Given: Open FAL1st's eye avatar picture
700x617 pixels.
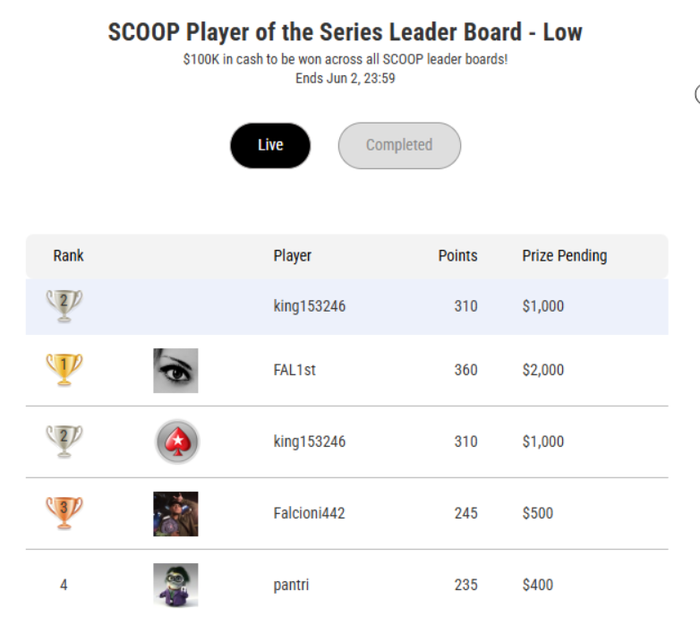Looking at the screenshot, I should [x=175, y=371].
